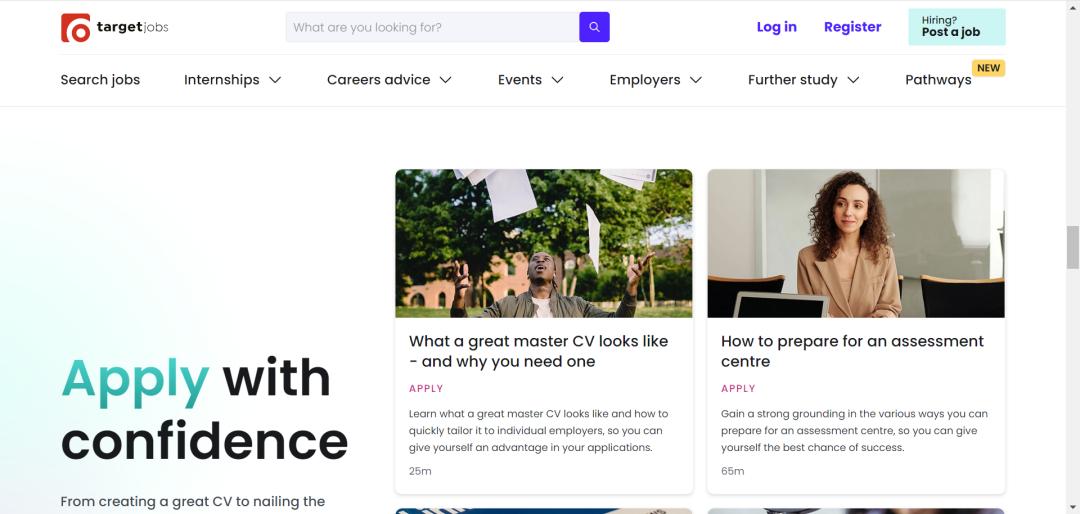Screen dimensions: 1080x514
Task: Click the 'Apply with confidence' heading
Action: point(205,409)
